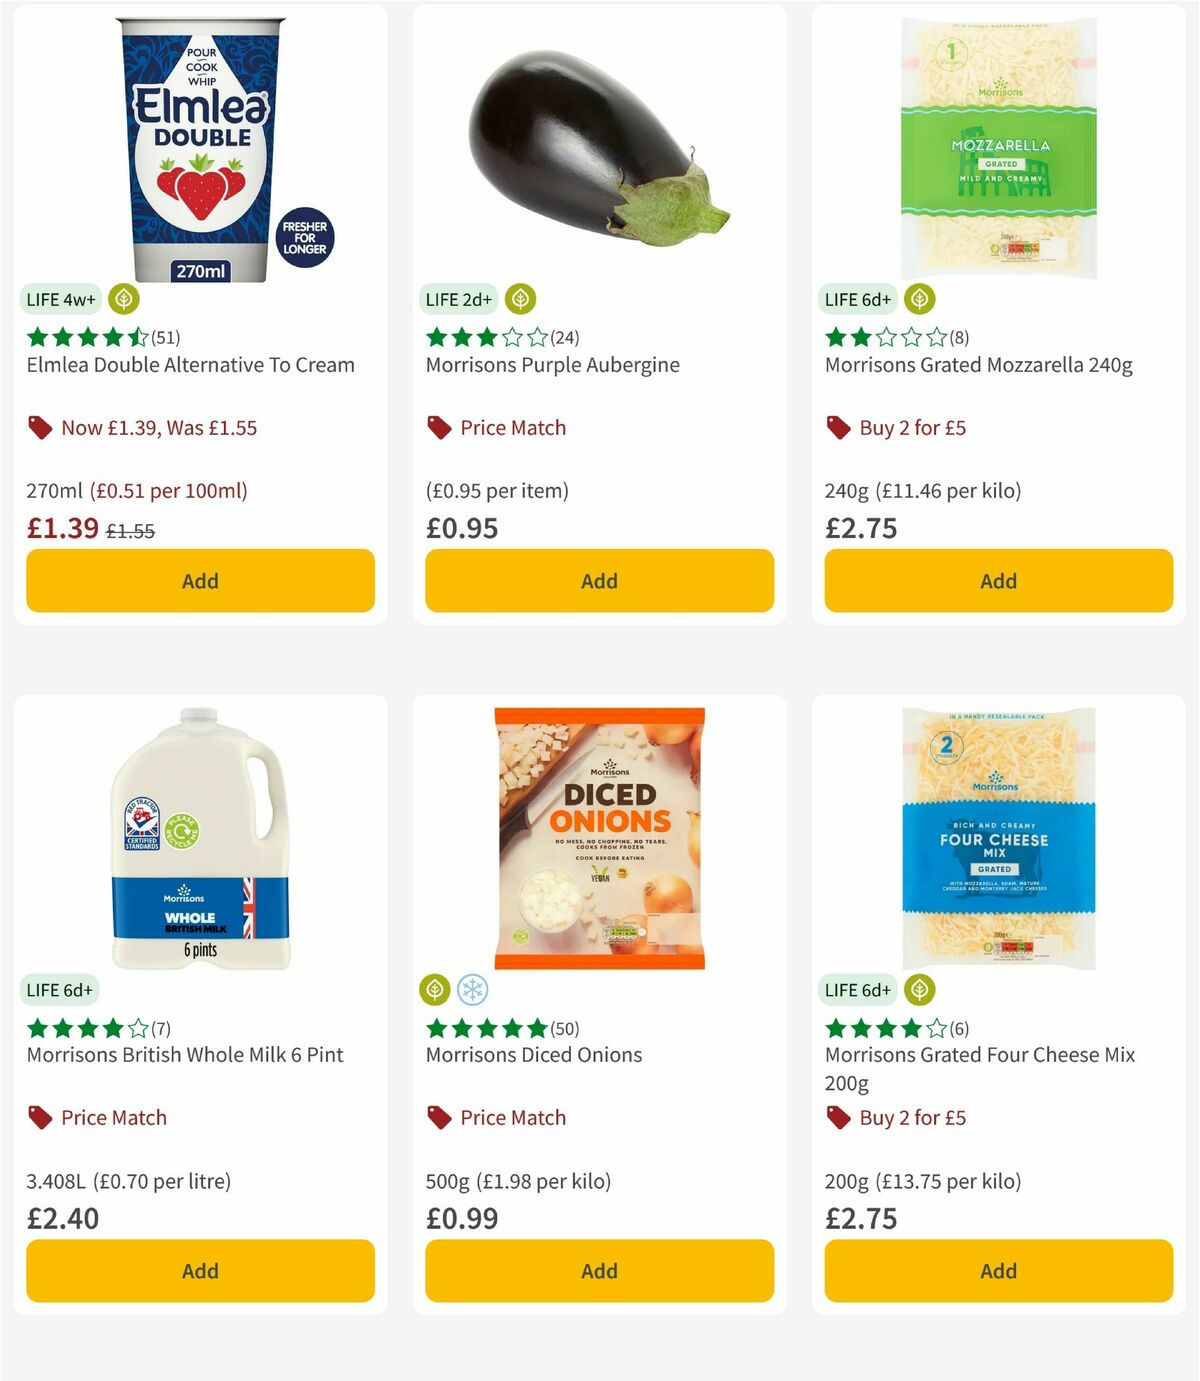Click the organic leaf icon on Grated Mozzarella

919,299
